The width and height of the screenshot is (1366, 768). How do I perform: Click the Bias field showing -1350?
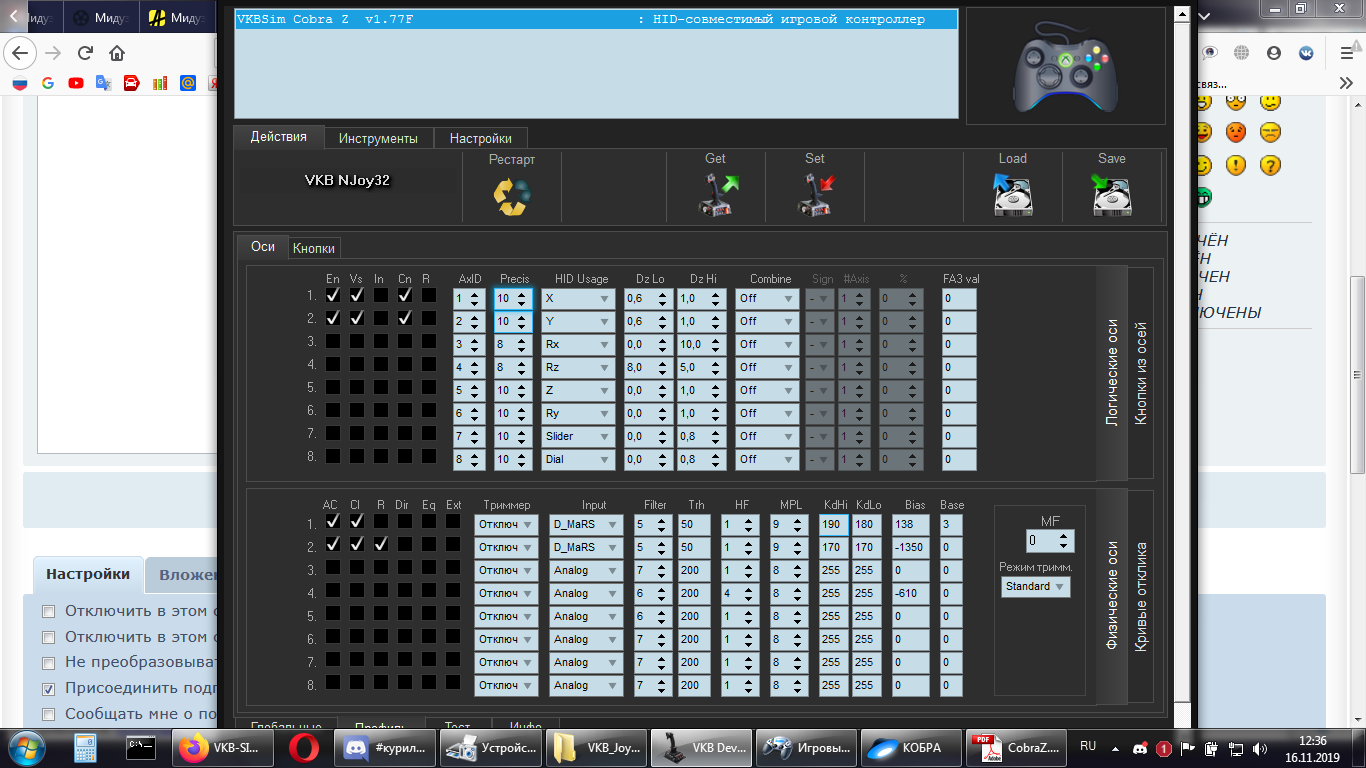911,548
